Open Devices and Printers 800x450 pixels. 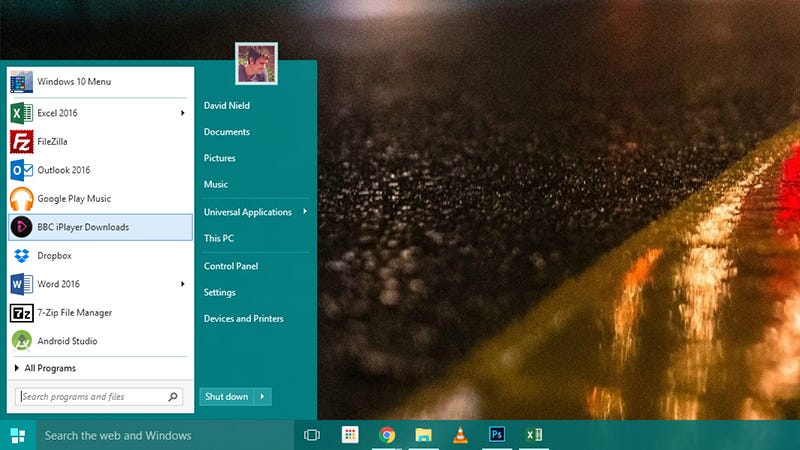pyautogui.click(x=243, y=318)
